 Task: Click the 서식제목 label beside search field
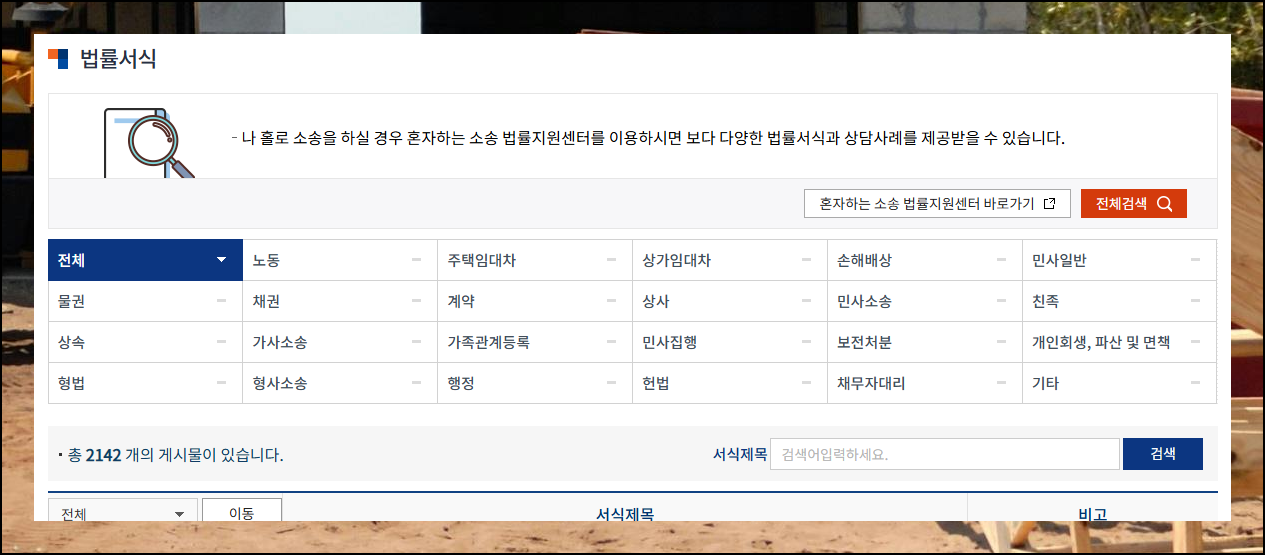click(x=739, y=454)
